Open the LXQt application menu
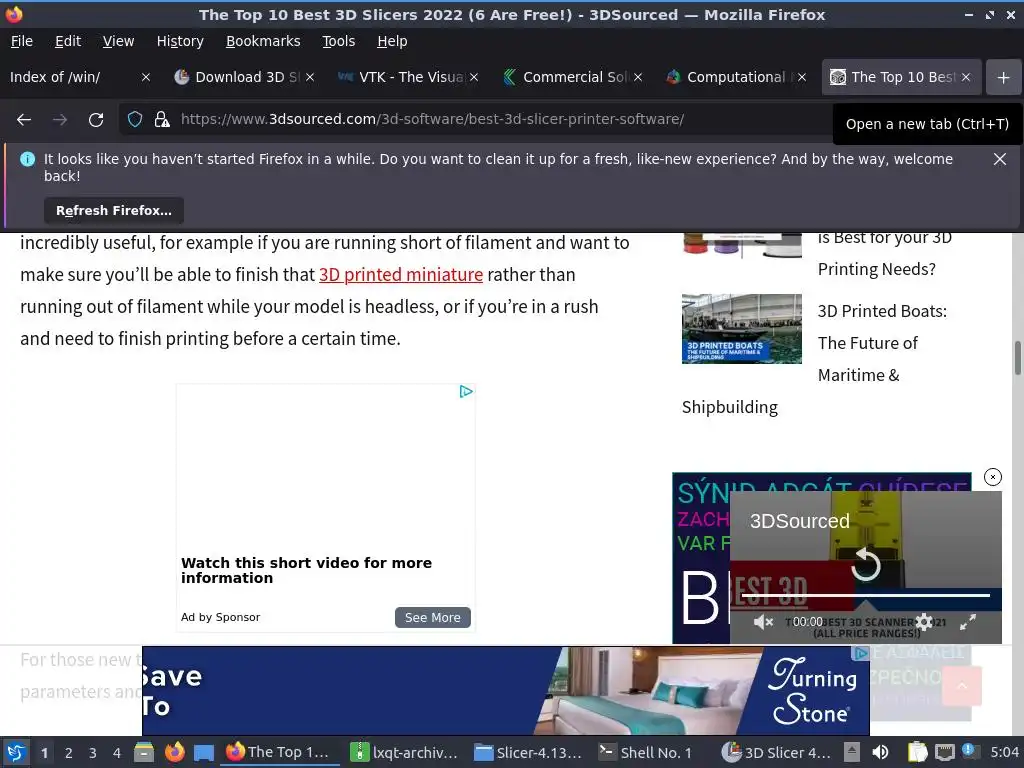This screenshot has height=768, width=1024. pos(16,752)
